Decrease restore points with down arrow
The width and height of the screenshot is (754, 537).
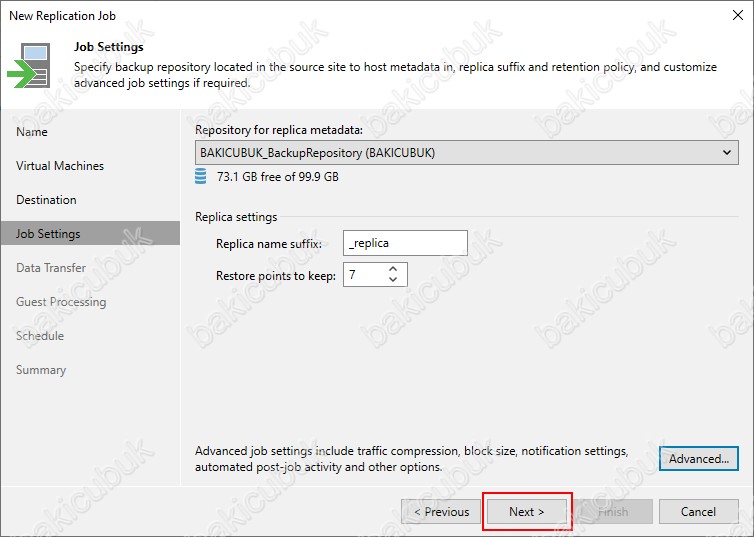[x=393, y=280]
